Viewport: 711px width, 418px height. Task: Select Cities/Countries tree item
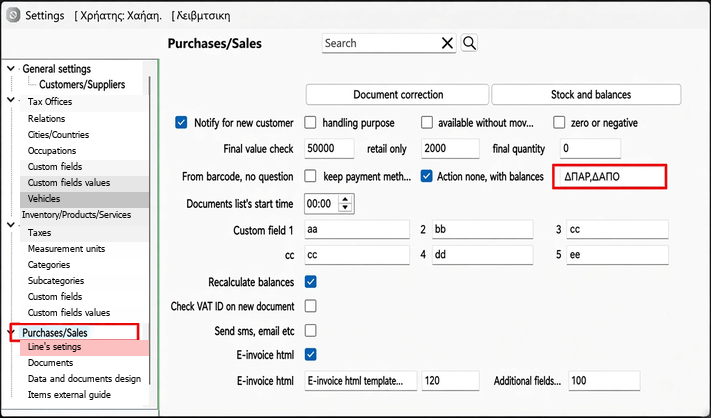point(58,135)
